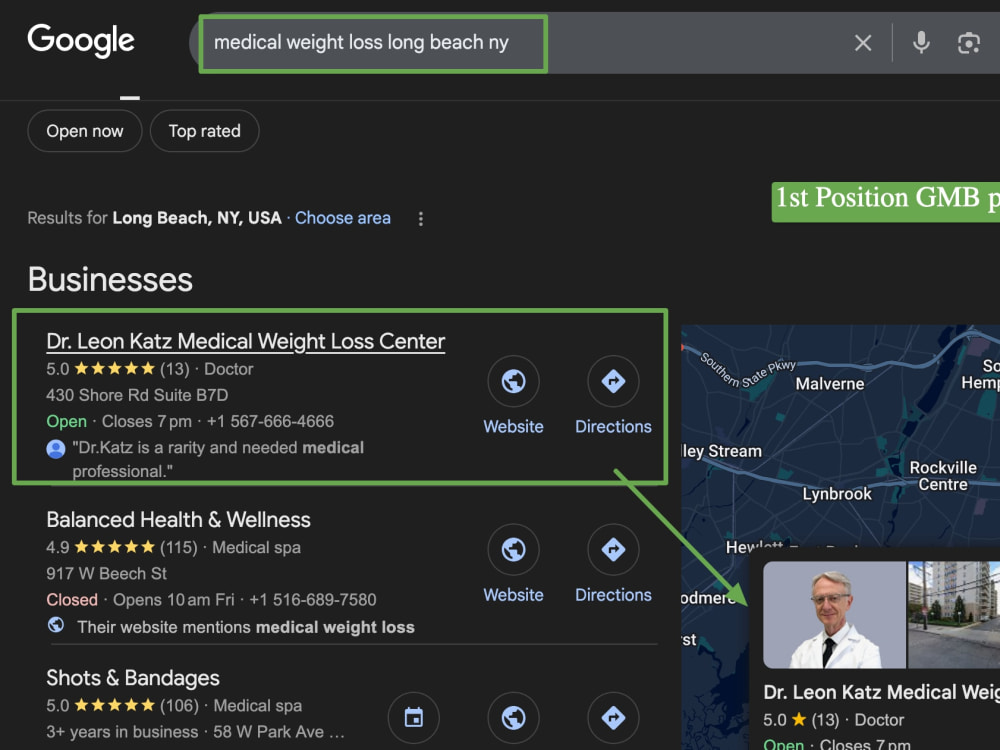
Task: Click phone number +1 516-689-7580
Action: coord(312,600)
